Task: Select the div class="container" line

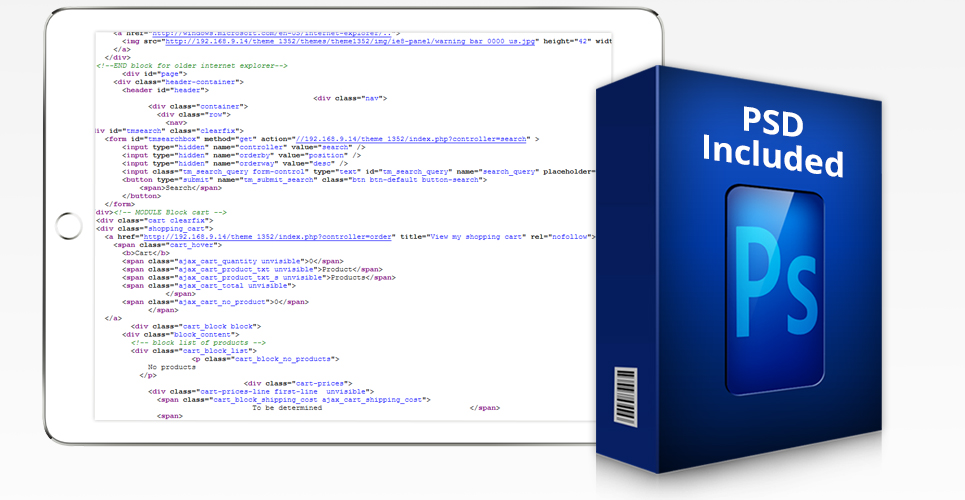Action: [198, 107]
